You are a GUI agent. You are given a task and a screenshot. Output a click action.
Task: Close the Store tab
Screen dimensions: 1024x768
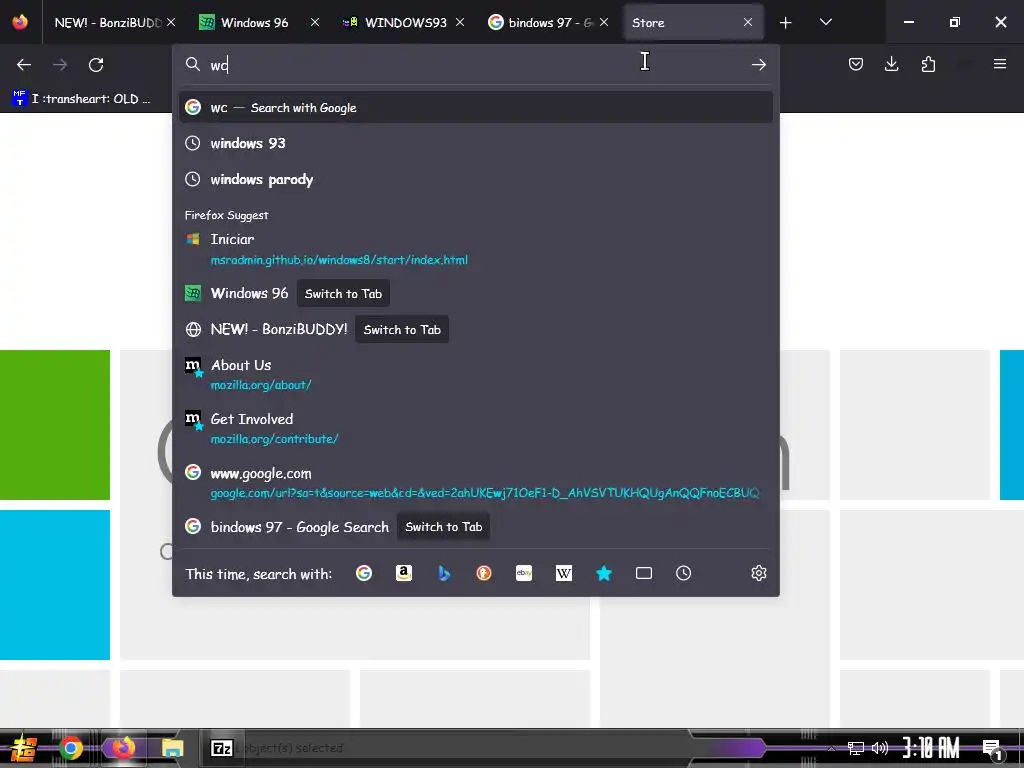[x=748, y=22]
